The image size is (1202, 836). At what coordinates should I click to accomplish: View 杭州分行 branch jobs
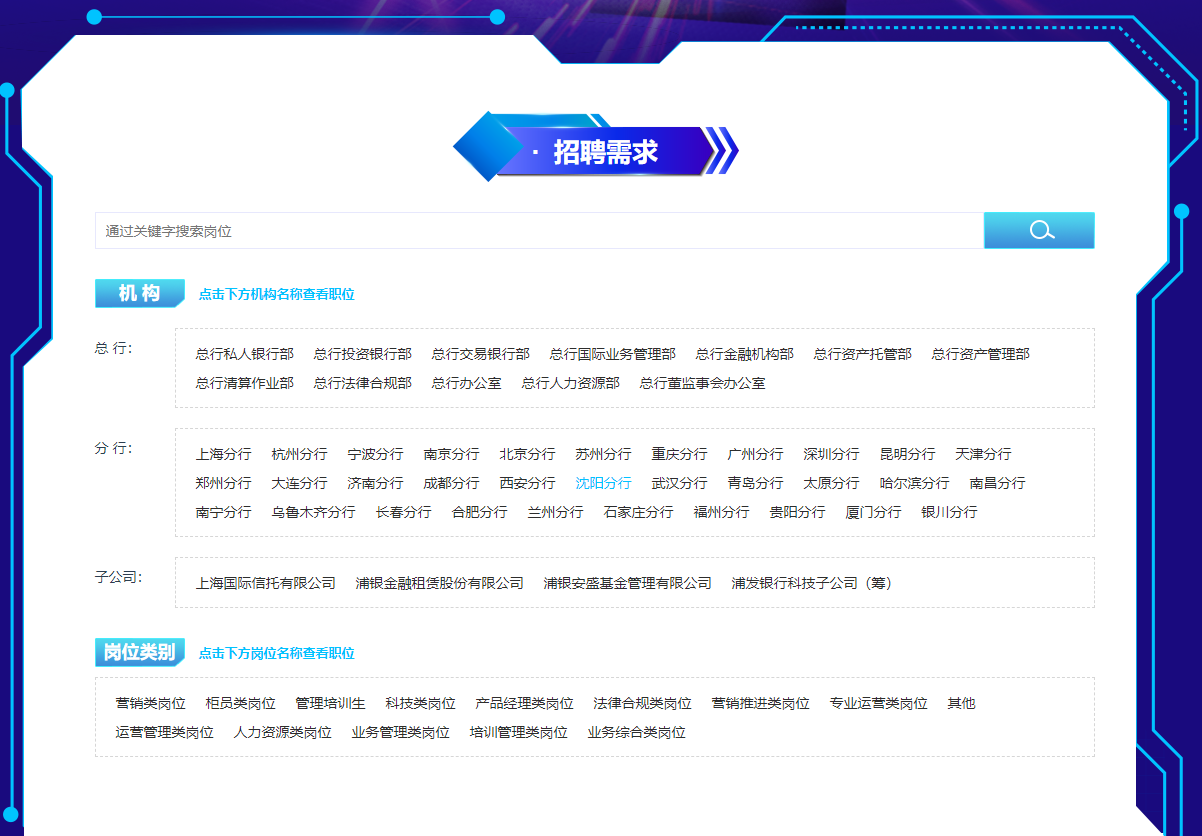coord(300,454)
